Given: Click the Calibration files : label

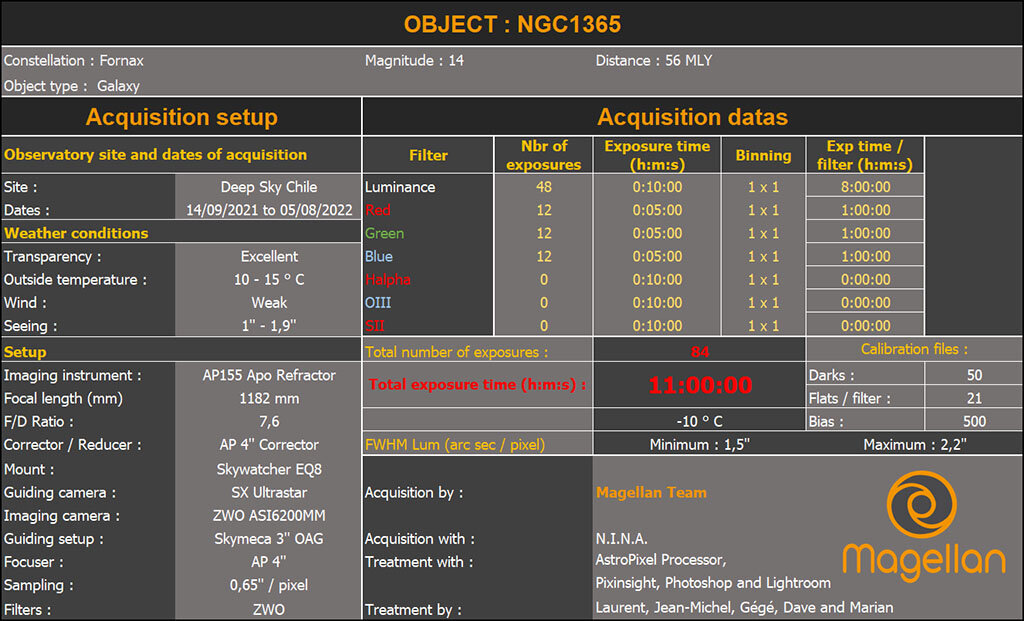Looking at the screenshot, I should pos(914,349).
